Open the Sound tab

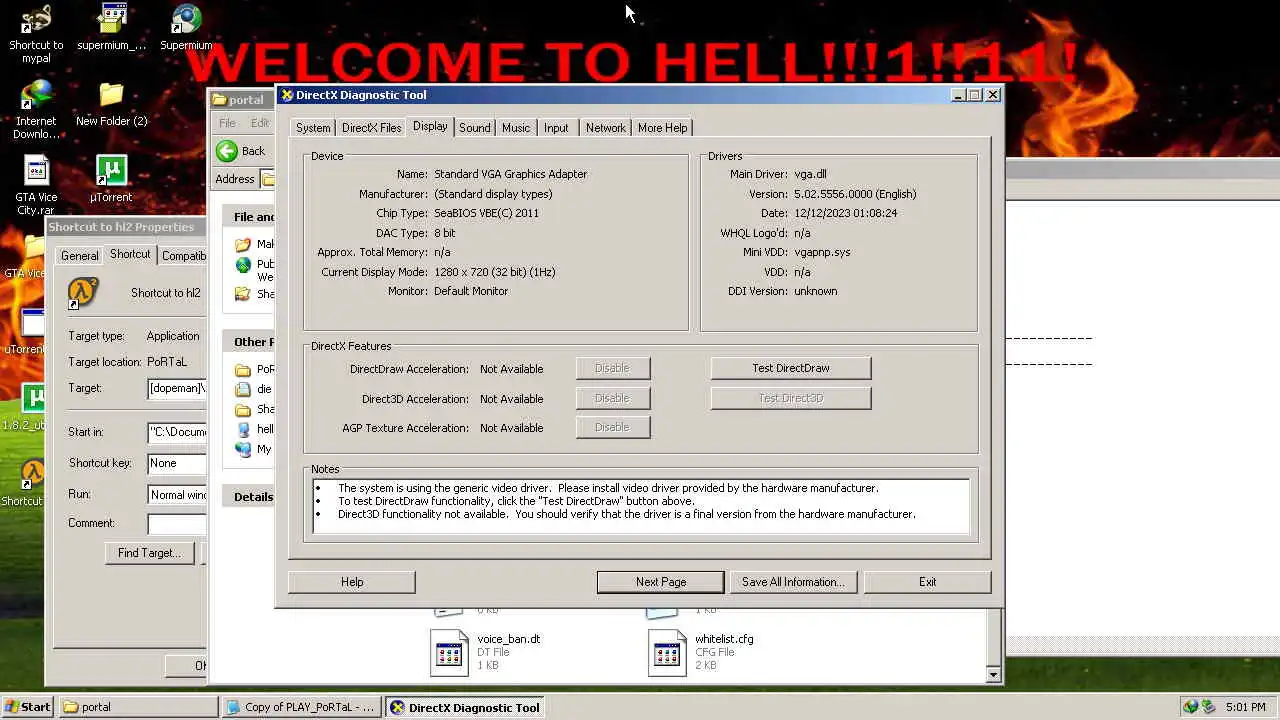(475, 128)
